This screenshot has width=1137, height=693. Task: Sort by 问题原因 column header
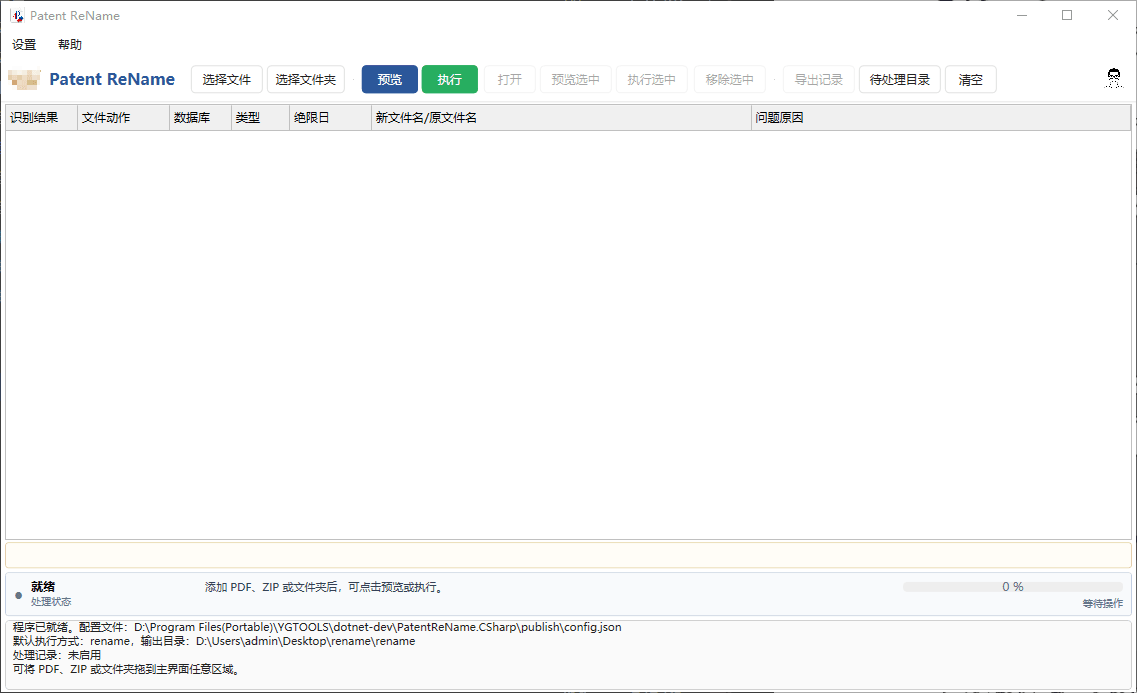pos(941,117)
